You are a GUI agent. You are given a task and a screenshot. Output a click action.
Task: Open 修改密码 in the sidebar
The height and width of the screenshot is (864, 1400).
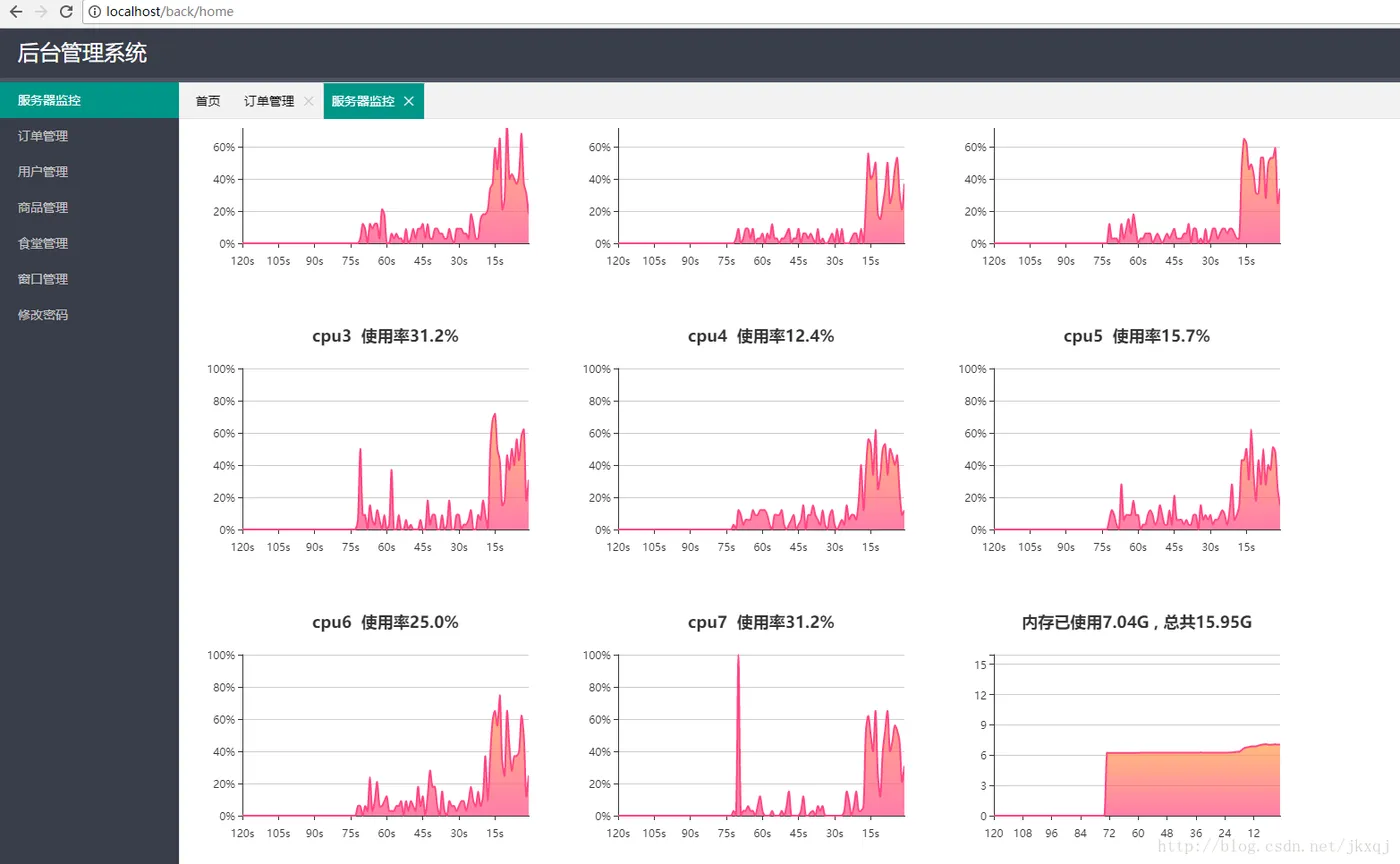tap(89, 315)
